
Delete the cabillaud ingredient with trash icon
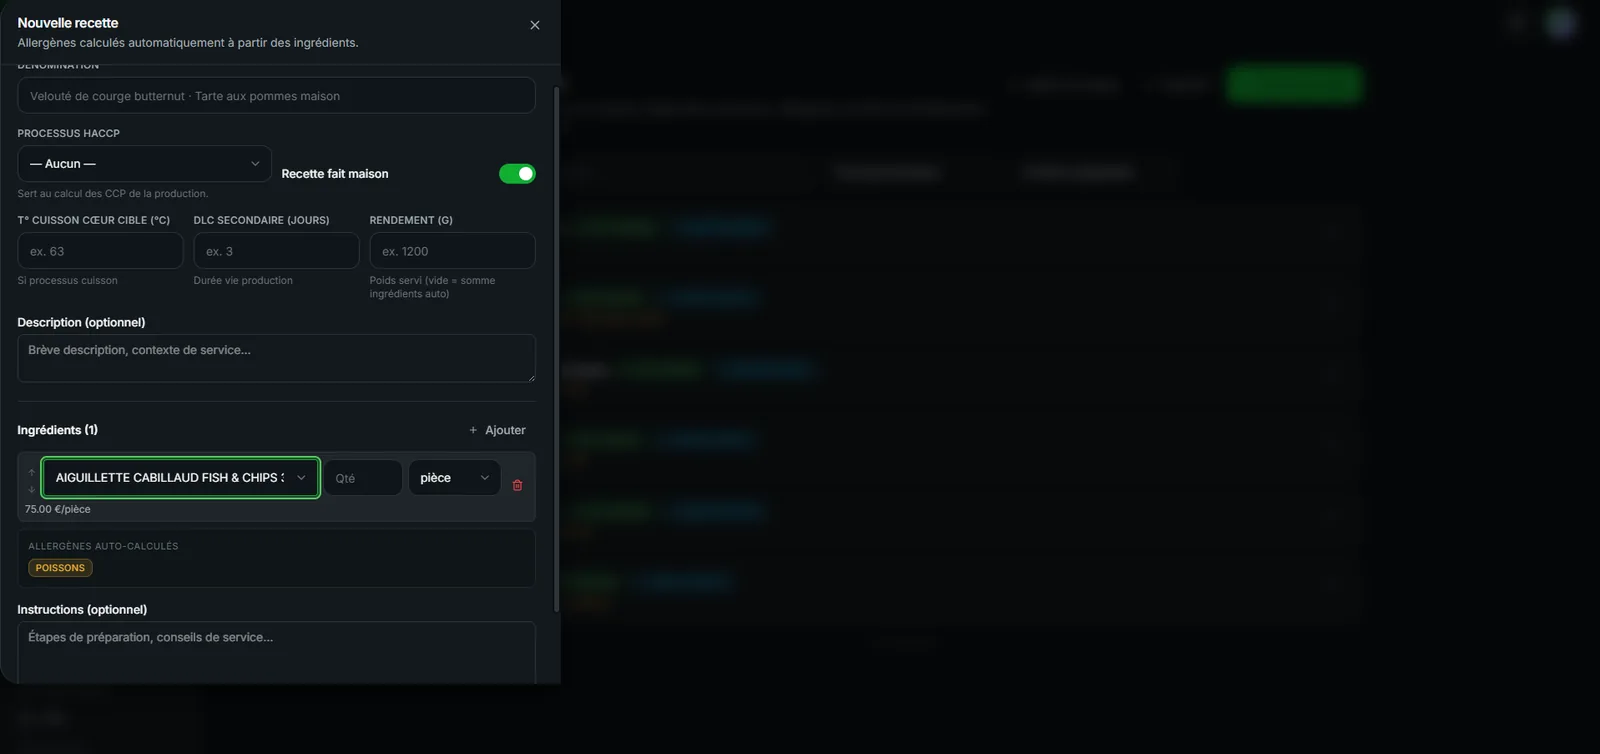pyautogui.click(x=517, y=485)
